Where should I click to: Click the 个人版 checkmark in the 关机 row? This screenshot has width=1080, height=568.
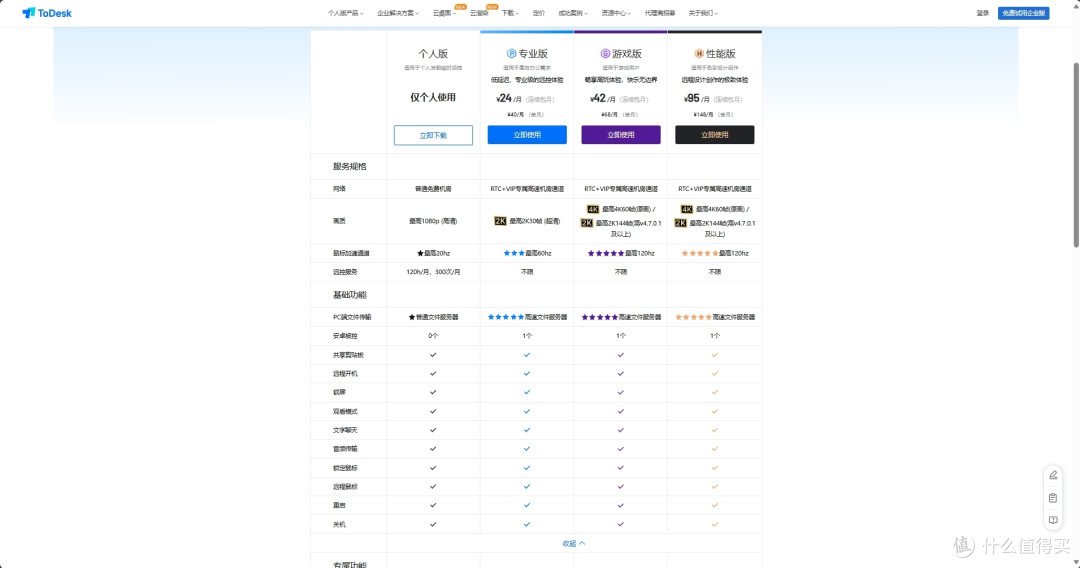click(x=433, y=525)
